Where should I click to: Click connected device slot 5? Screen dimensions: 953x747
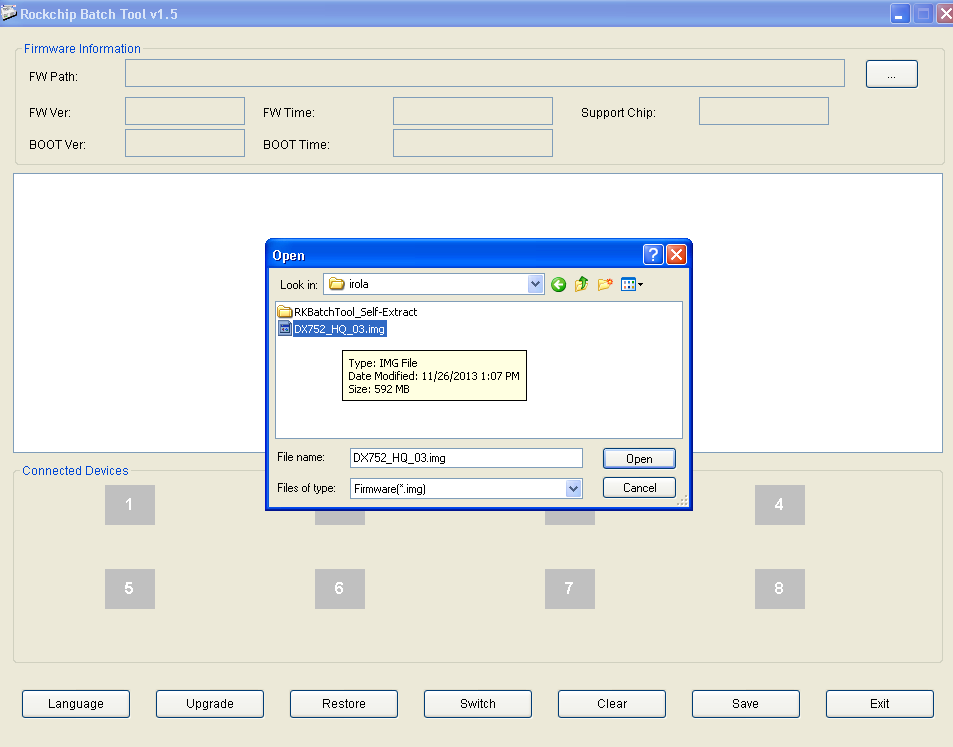pos(129,589)
